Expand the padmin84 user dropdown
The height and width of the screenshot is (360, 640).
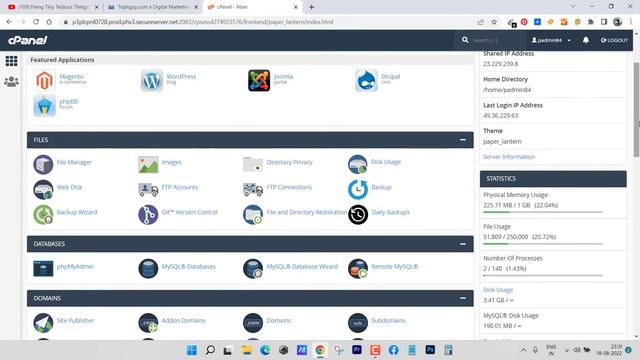click(x=551, y=40)
